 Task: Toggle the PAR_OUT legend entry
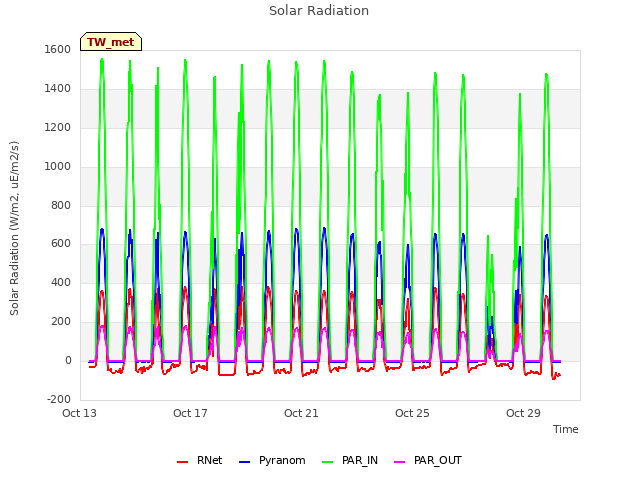[x=428, y=460]
